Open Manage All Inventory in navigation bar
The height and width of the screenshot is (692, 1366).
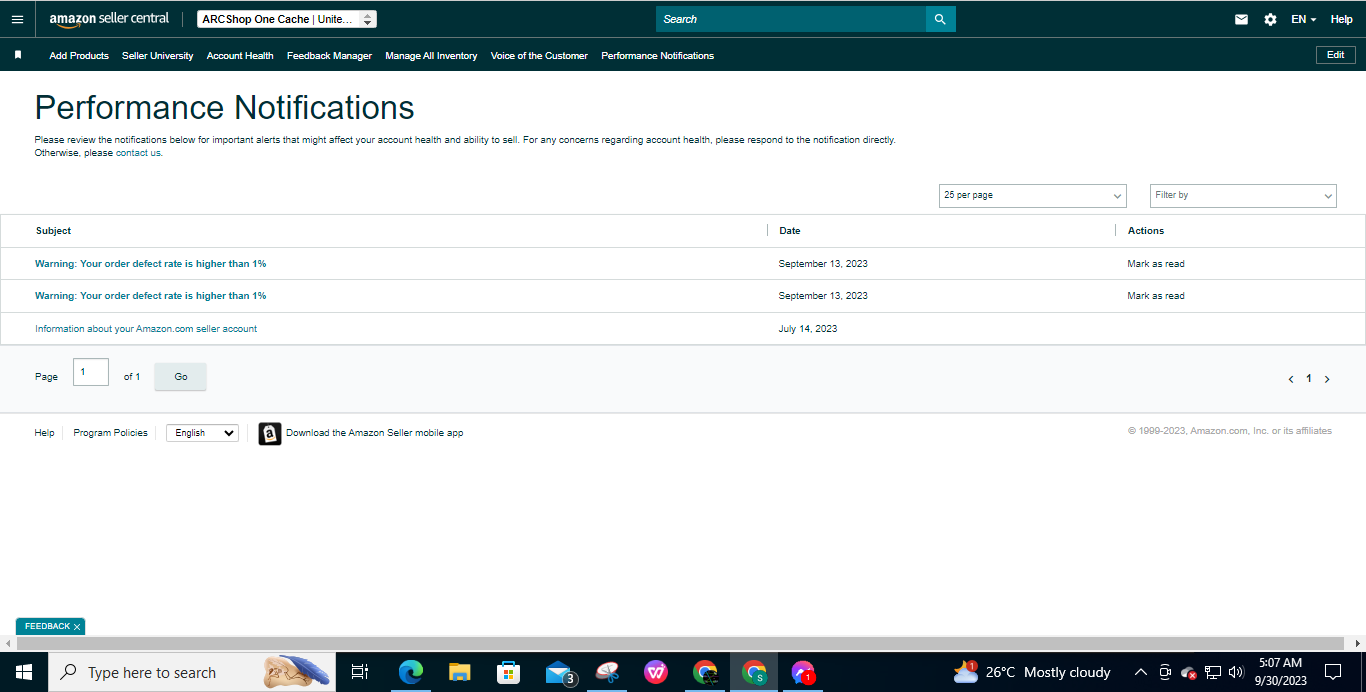coord(431,56)
